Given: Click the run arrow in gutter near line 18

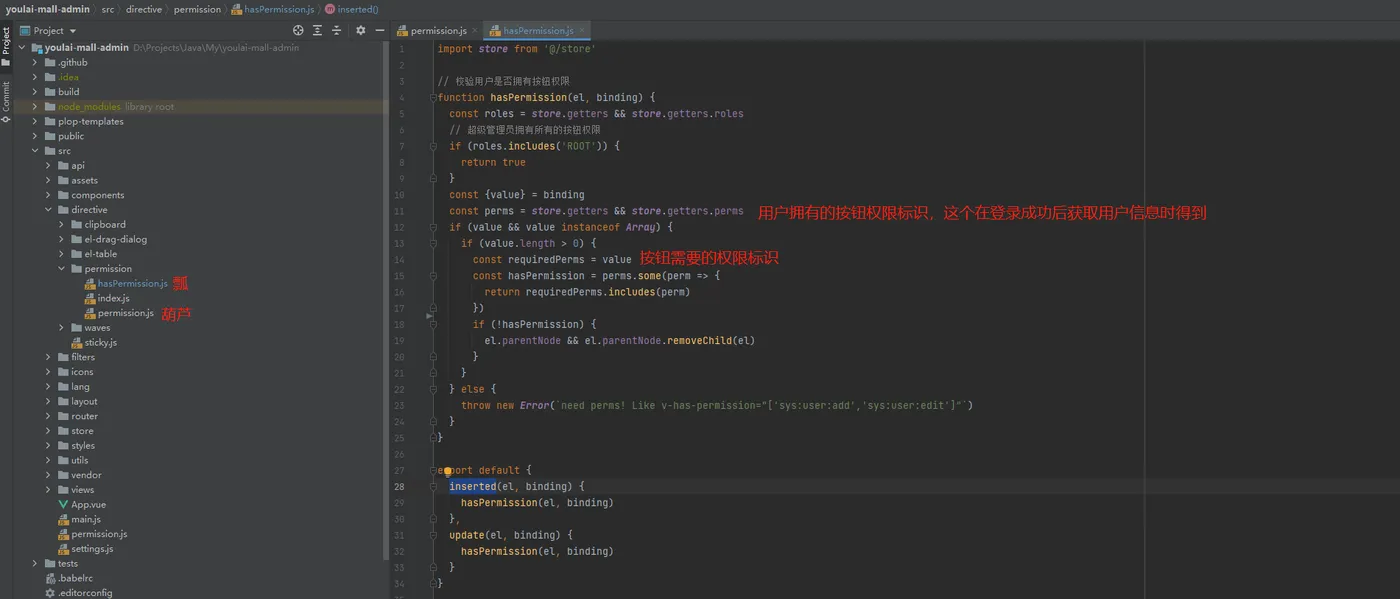Looking at the screenshot, I should click(x=430, y=316).
